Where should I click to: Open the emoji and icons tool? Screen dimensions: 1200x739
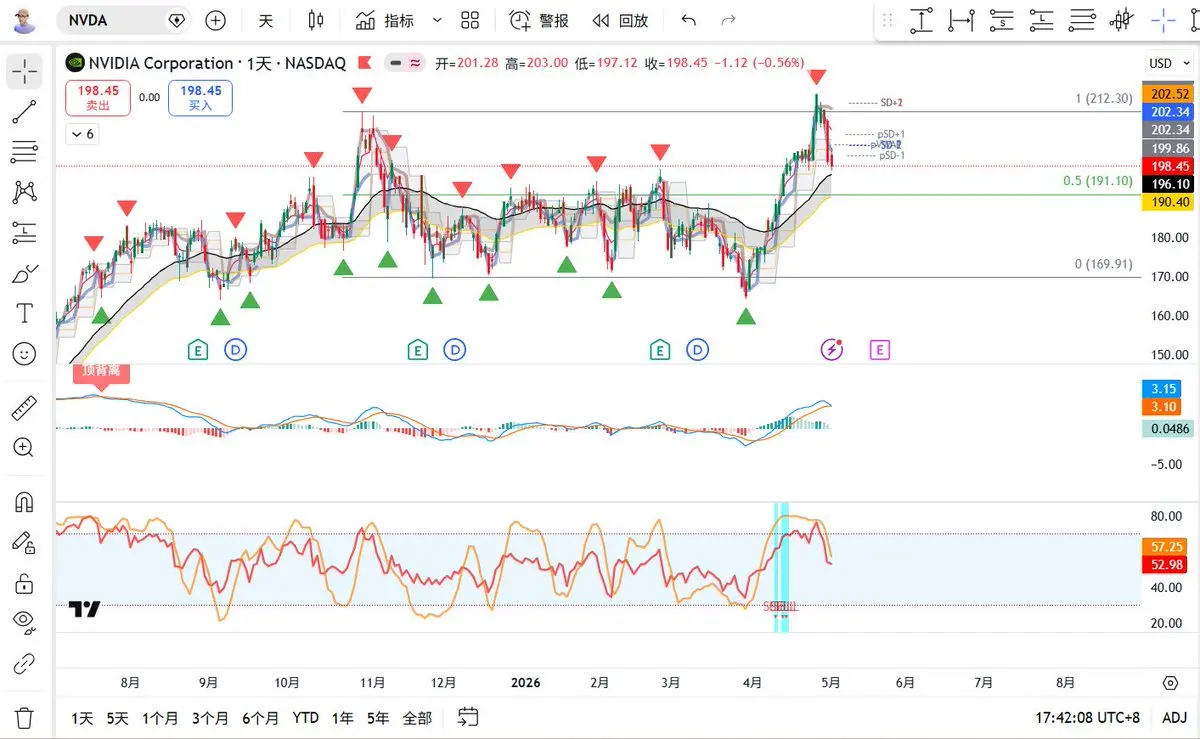point(24,353)
